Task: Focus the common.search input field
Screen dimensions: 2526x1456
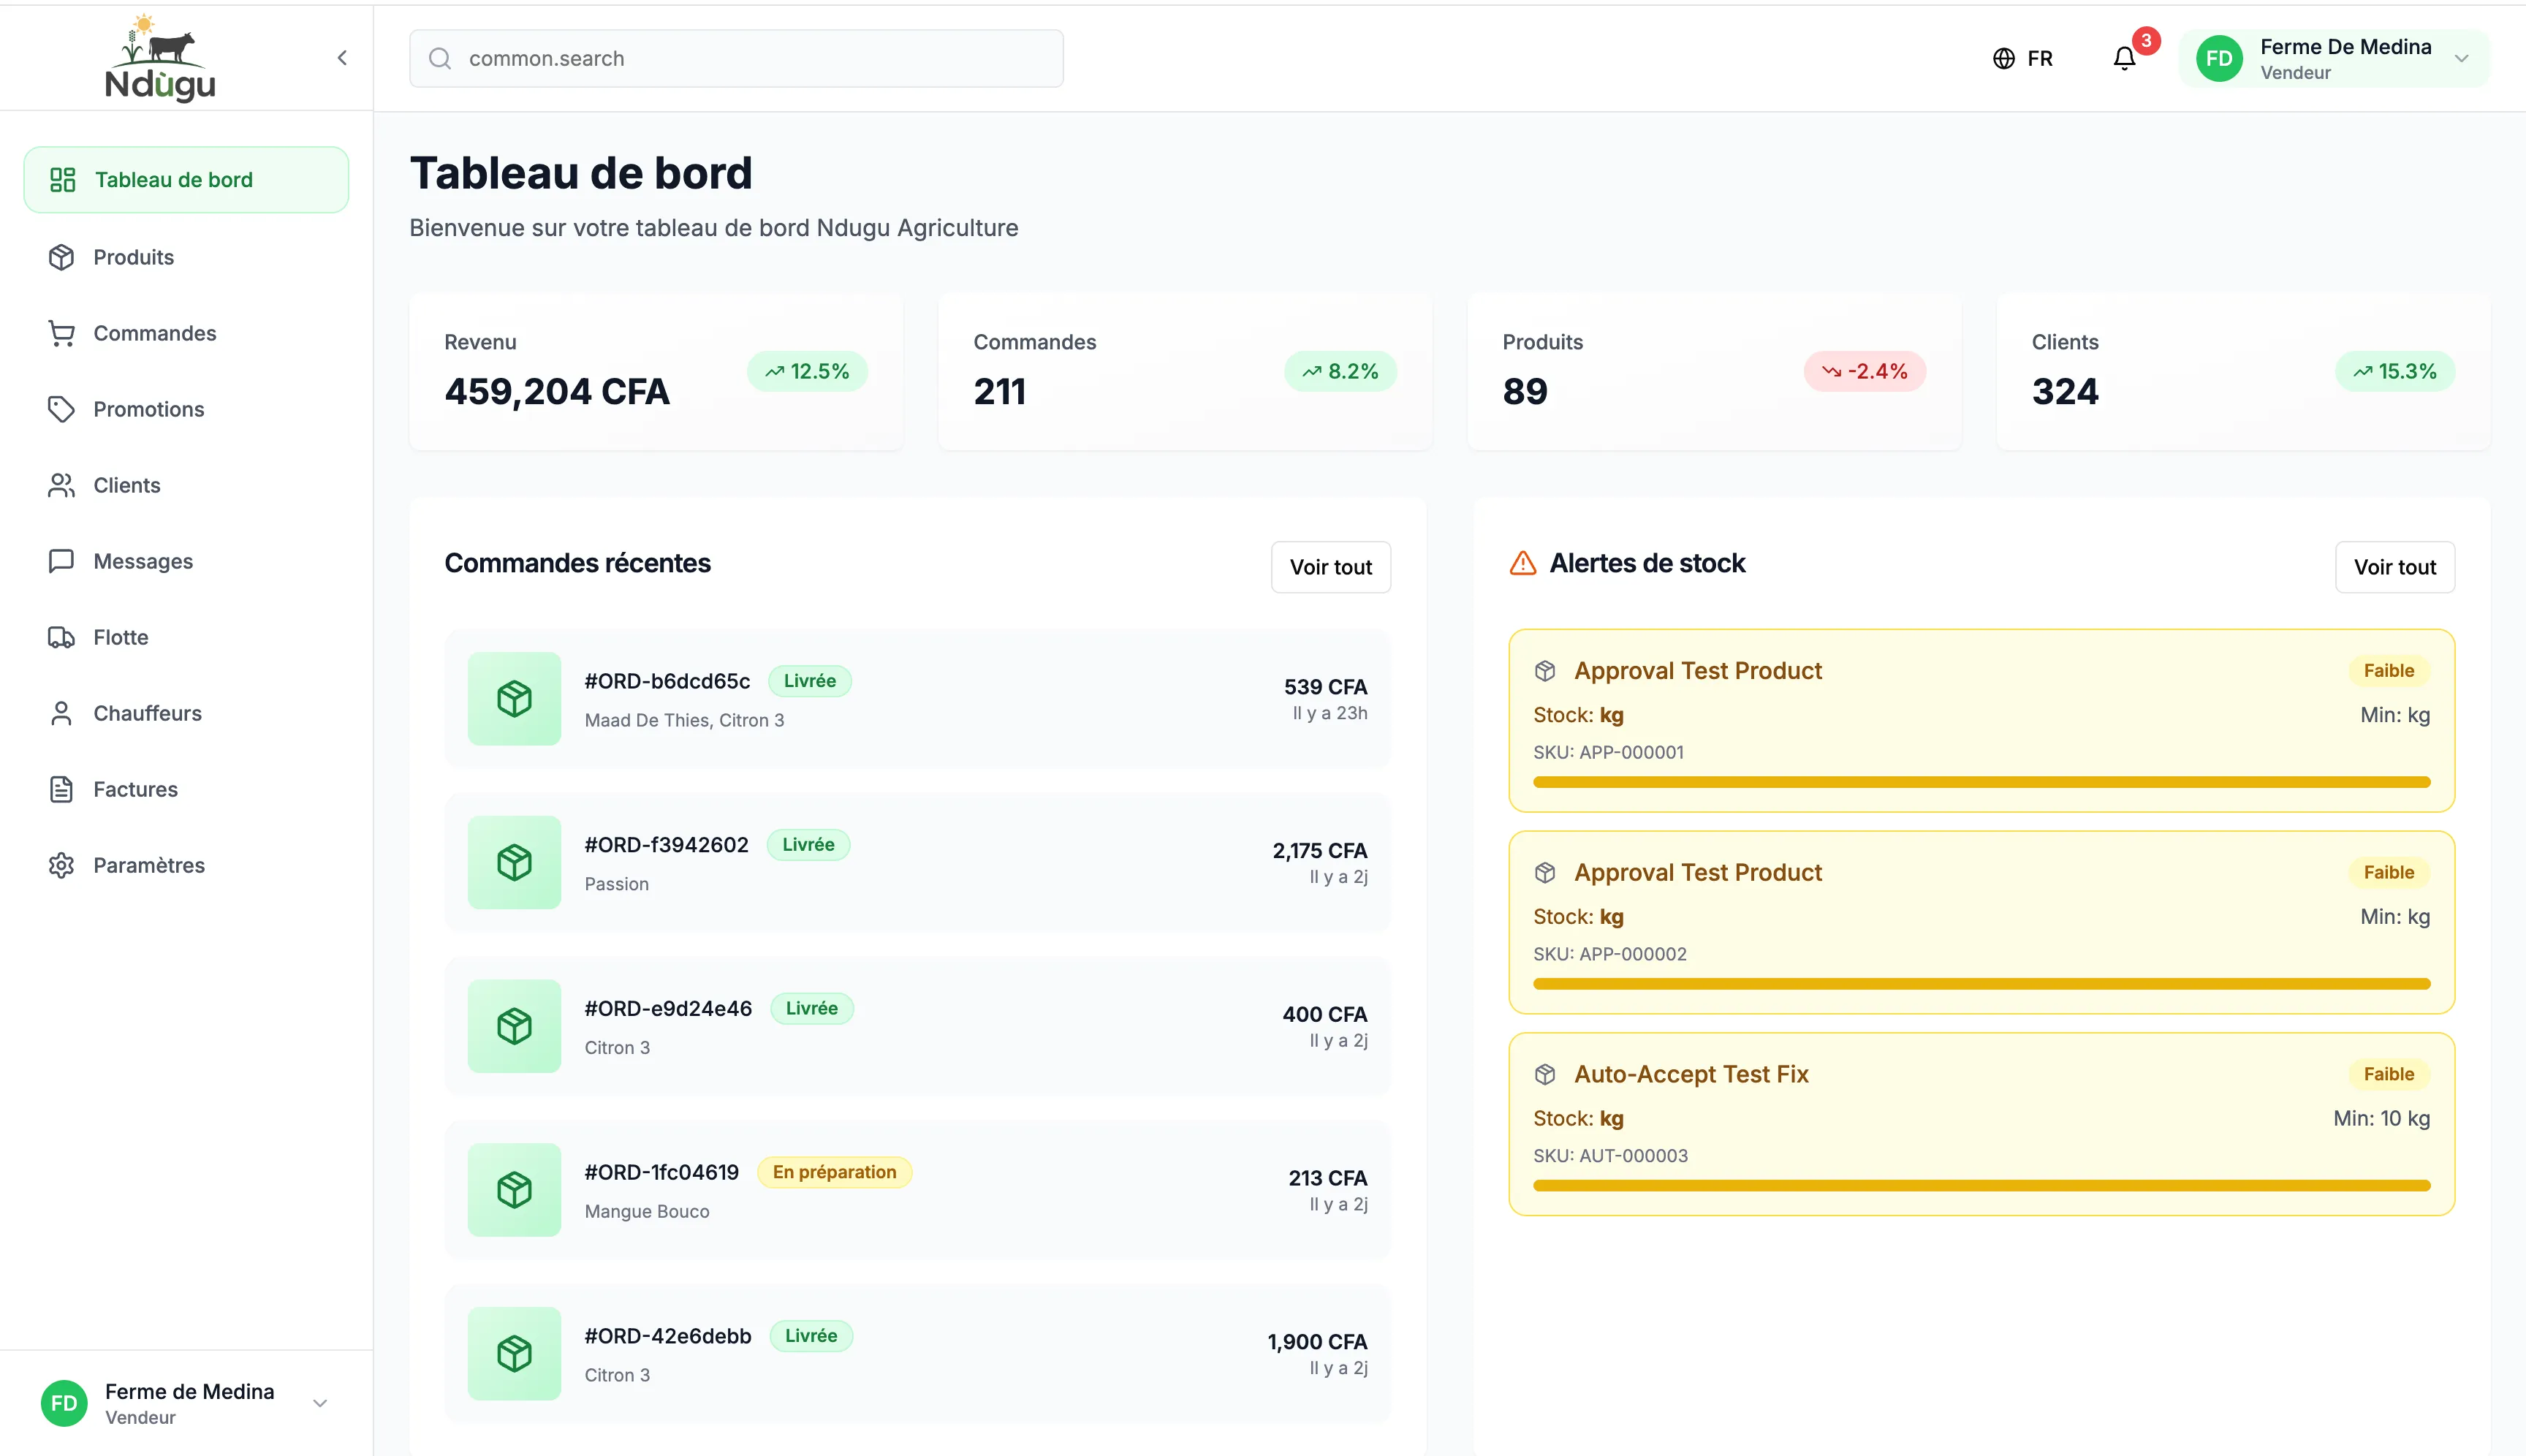Action: click(736, 59)
